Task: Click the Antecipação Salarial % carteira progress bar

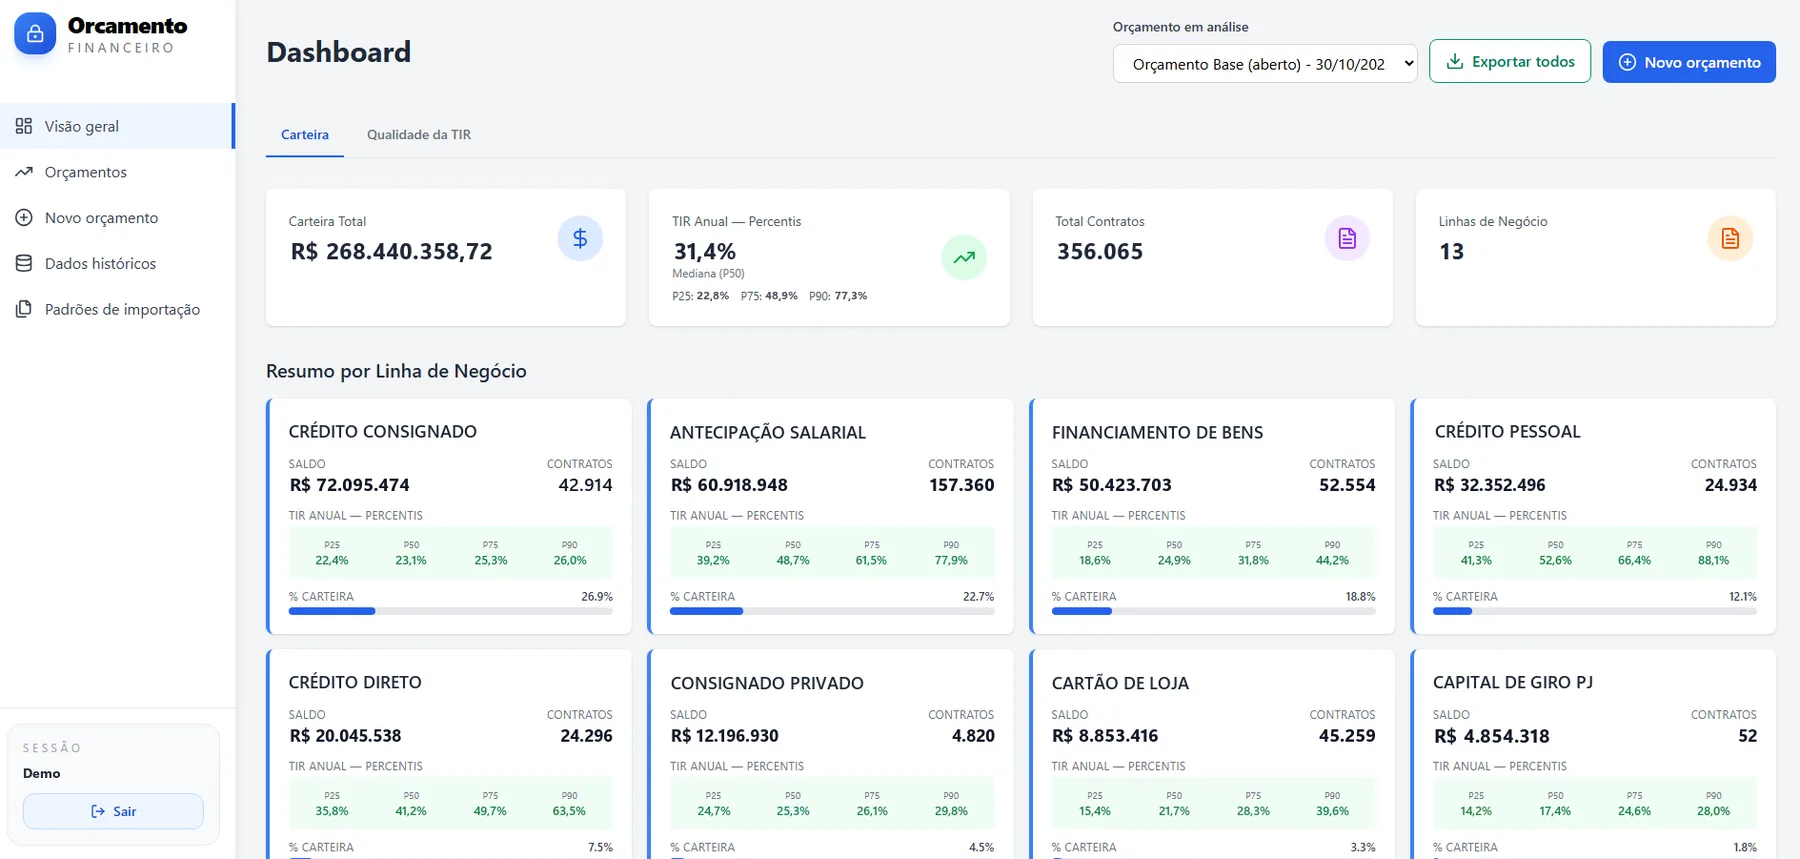Action: (x=832, y=611)
